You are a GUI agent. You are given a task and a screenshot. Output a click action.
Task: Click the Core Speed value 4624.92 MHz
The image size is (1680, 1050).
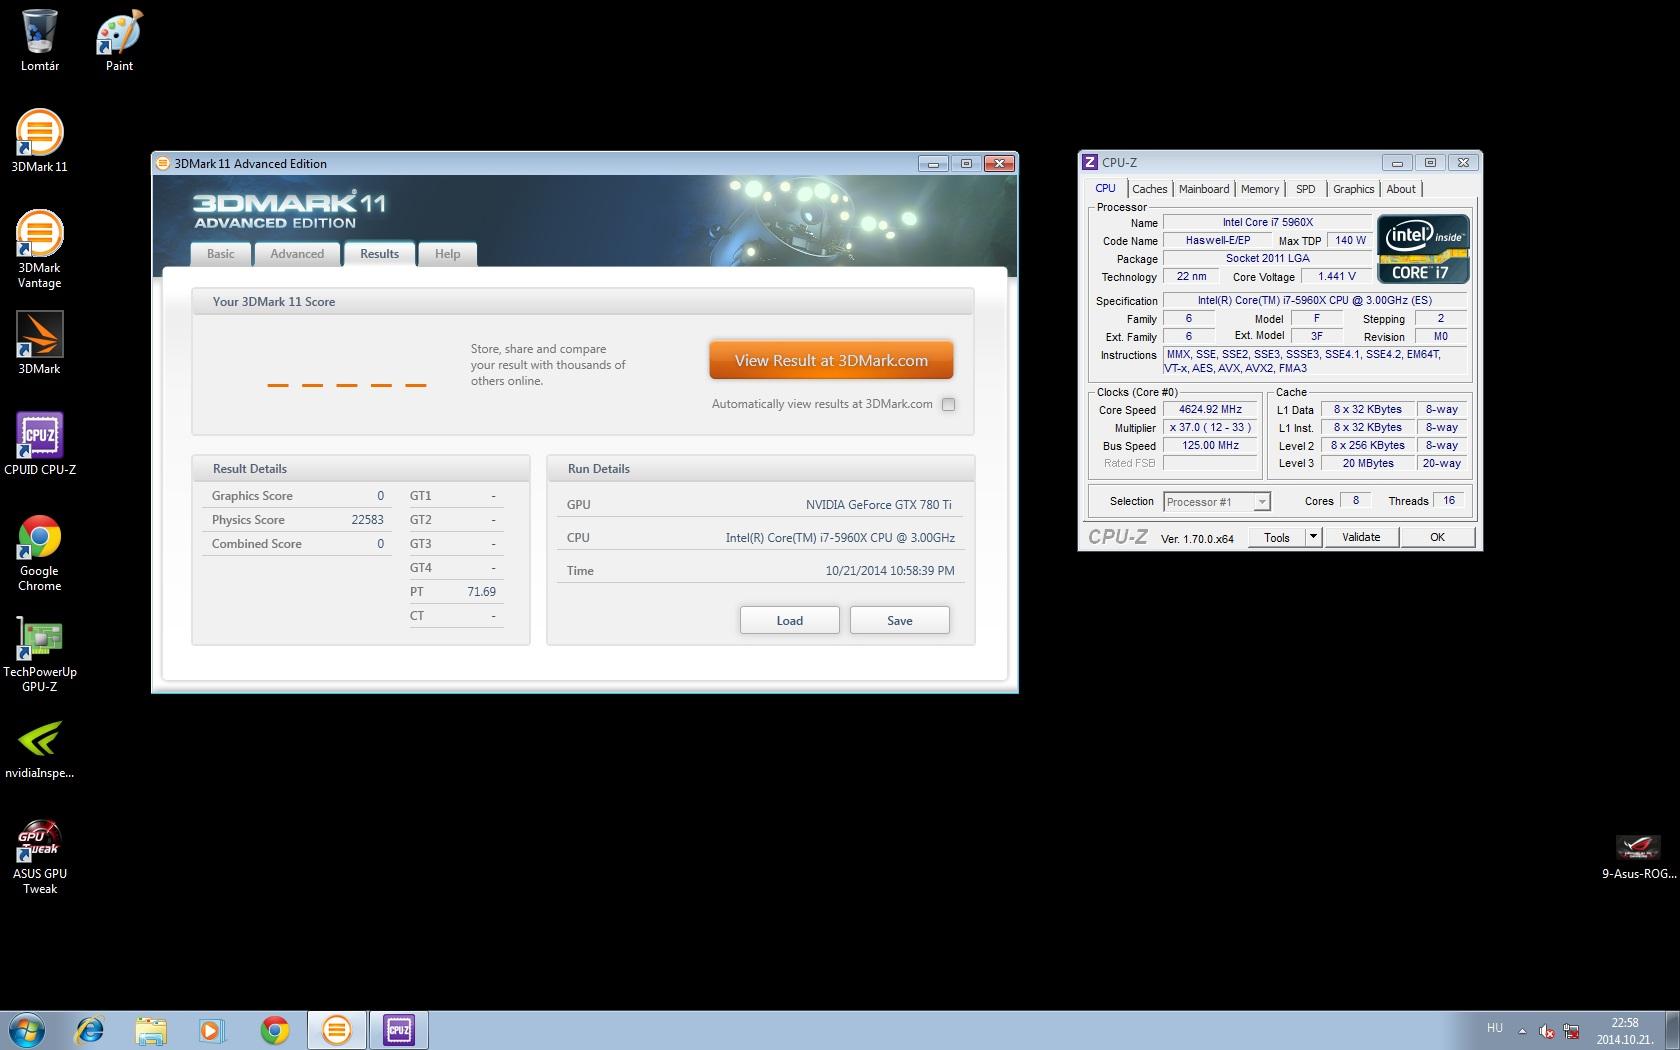[1210, 409]
